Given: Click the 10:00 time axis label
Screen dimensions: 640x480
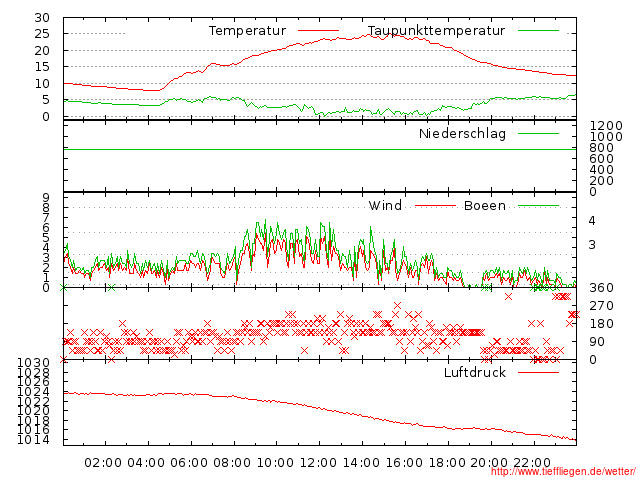Looking at the screenshot, I should click(275, 463).
